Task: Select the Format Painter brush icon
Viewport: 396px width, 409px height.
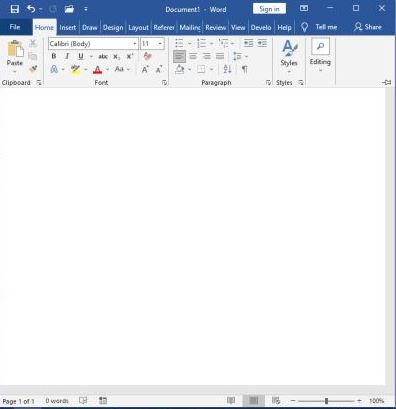Action: [x=33, y=69]
